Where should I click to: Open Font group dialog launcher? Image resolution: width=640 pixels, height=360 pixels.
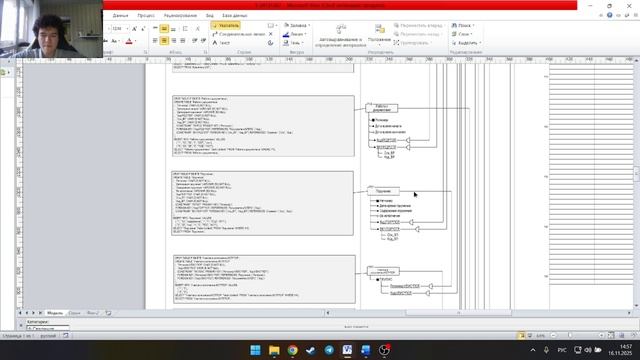pyautogui.click(x=146, y=52)
